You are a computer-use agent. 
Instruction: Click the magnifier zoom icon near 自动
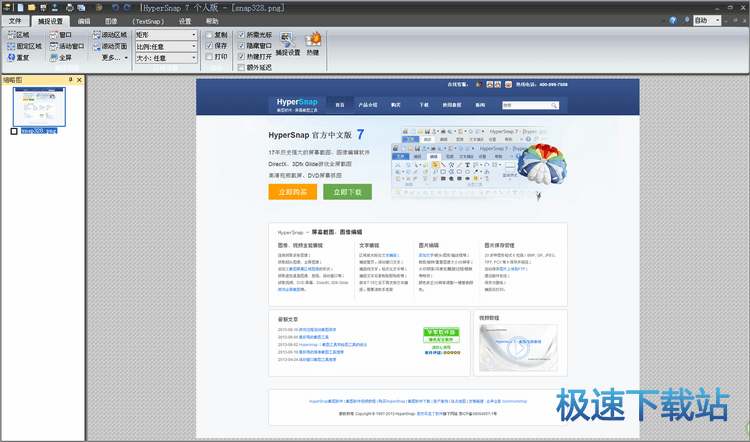(x=686, y=20)
